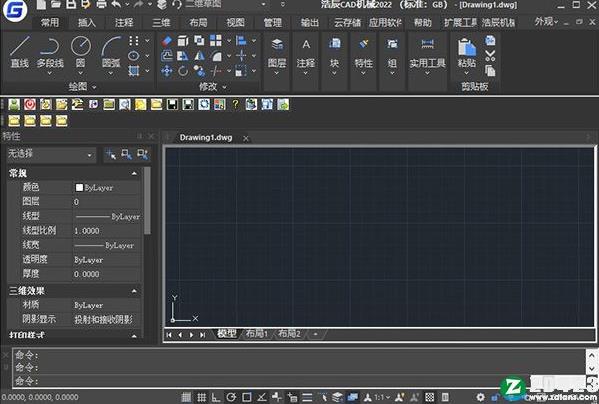Image resolution: width=599 pixels, height=404 pixels.
Task: Switch to the 注释 ribbon tab
Action: point(124,23)
